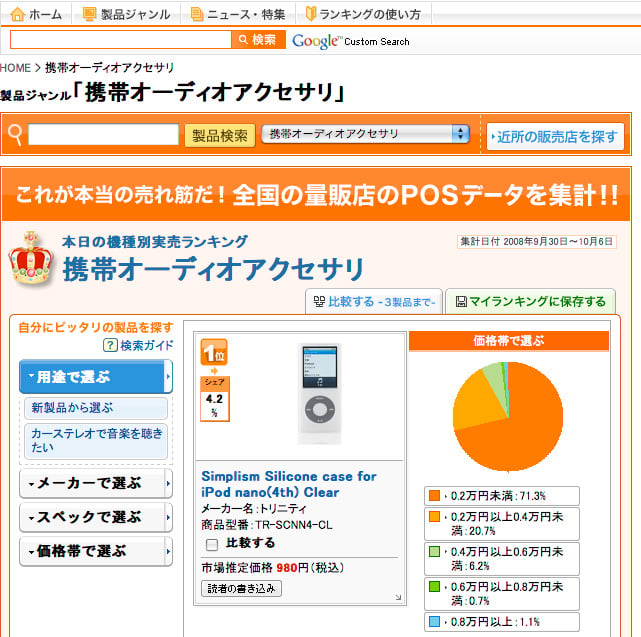
Task: Expand the メーカーで選ぶ section
Action: tap(96, 483)
